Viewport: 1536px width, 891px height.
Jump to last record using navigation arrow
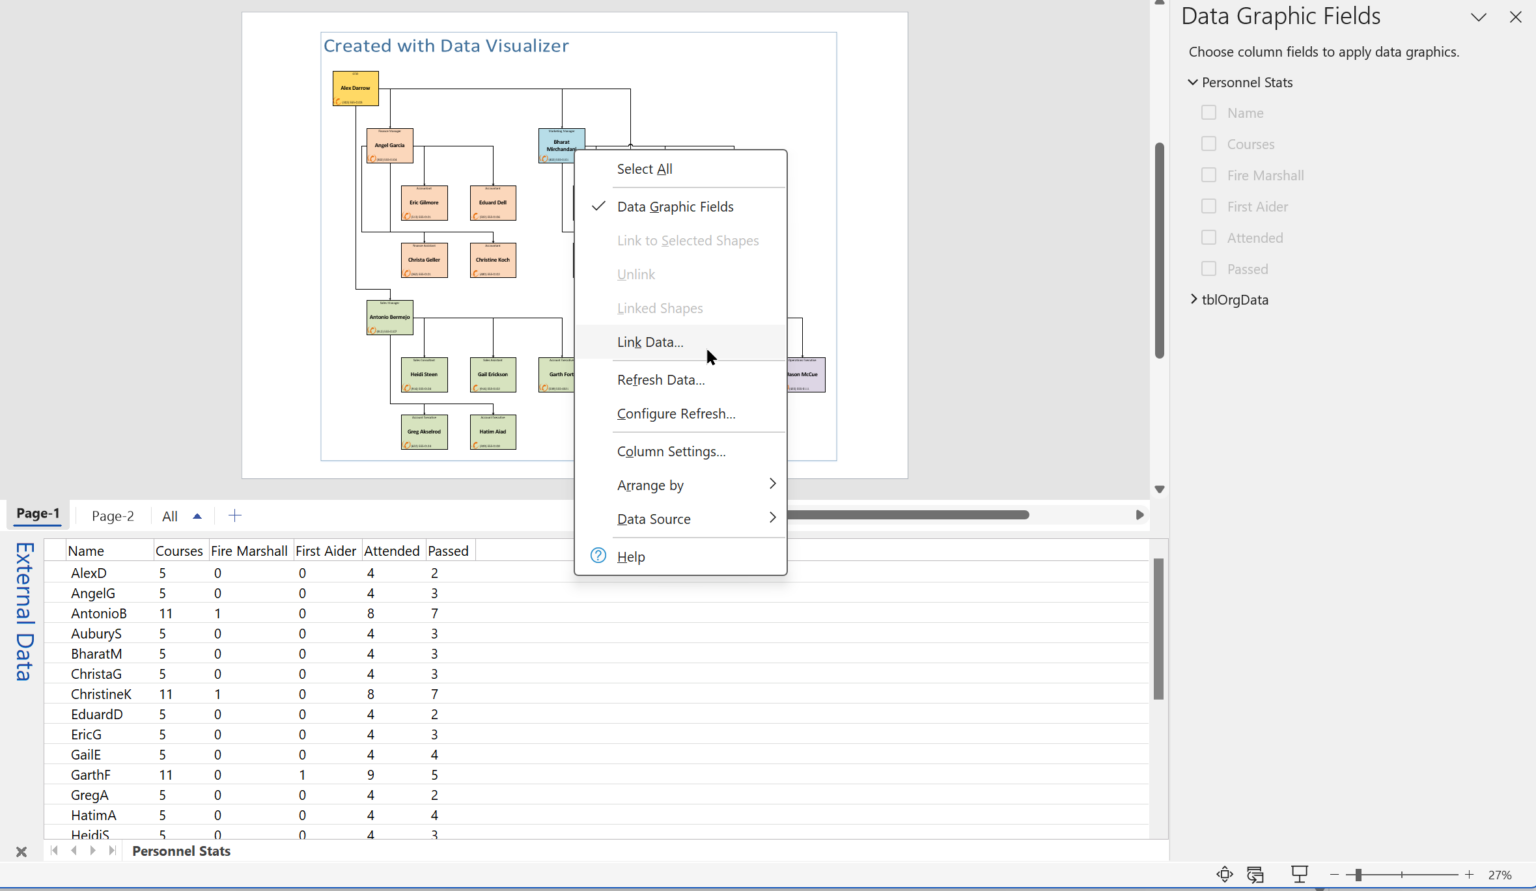(111, 850)
